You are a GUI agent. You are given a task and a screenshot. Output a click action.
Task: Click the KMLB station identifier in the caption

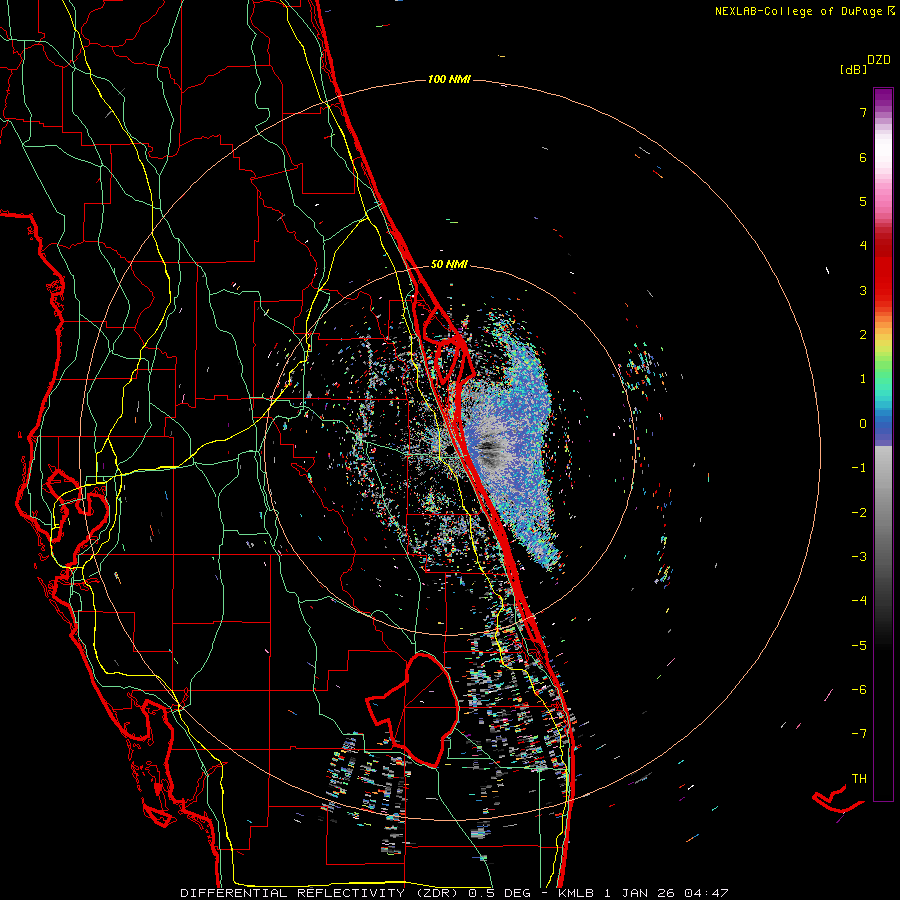coord(579,893)
